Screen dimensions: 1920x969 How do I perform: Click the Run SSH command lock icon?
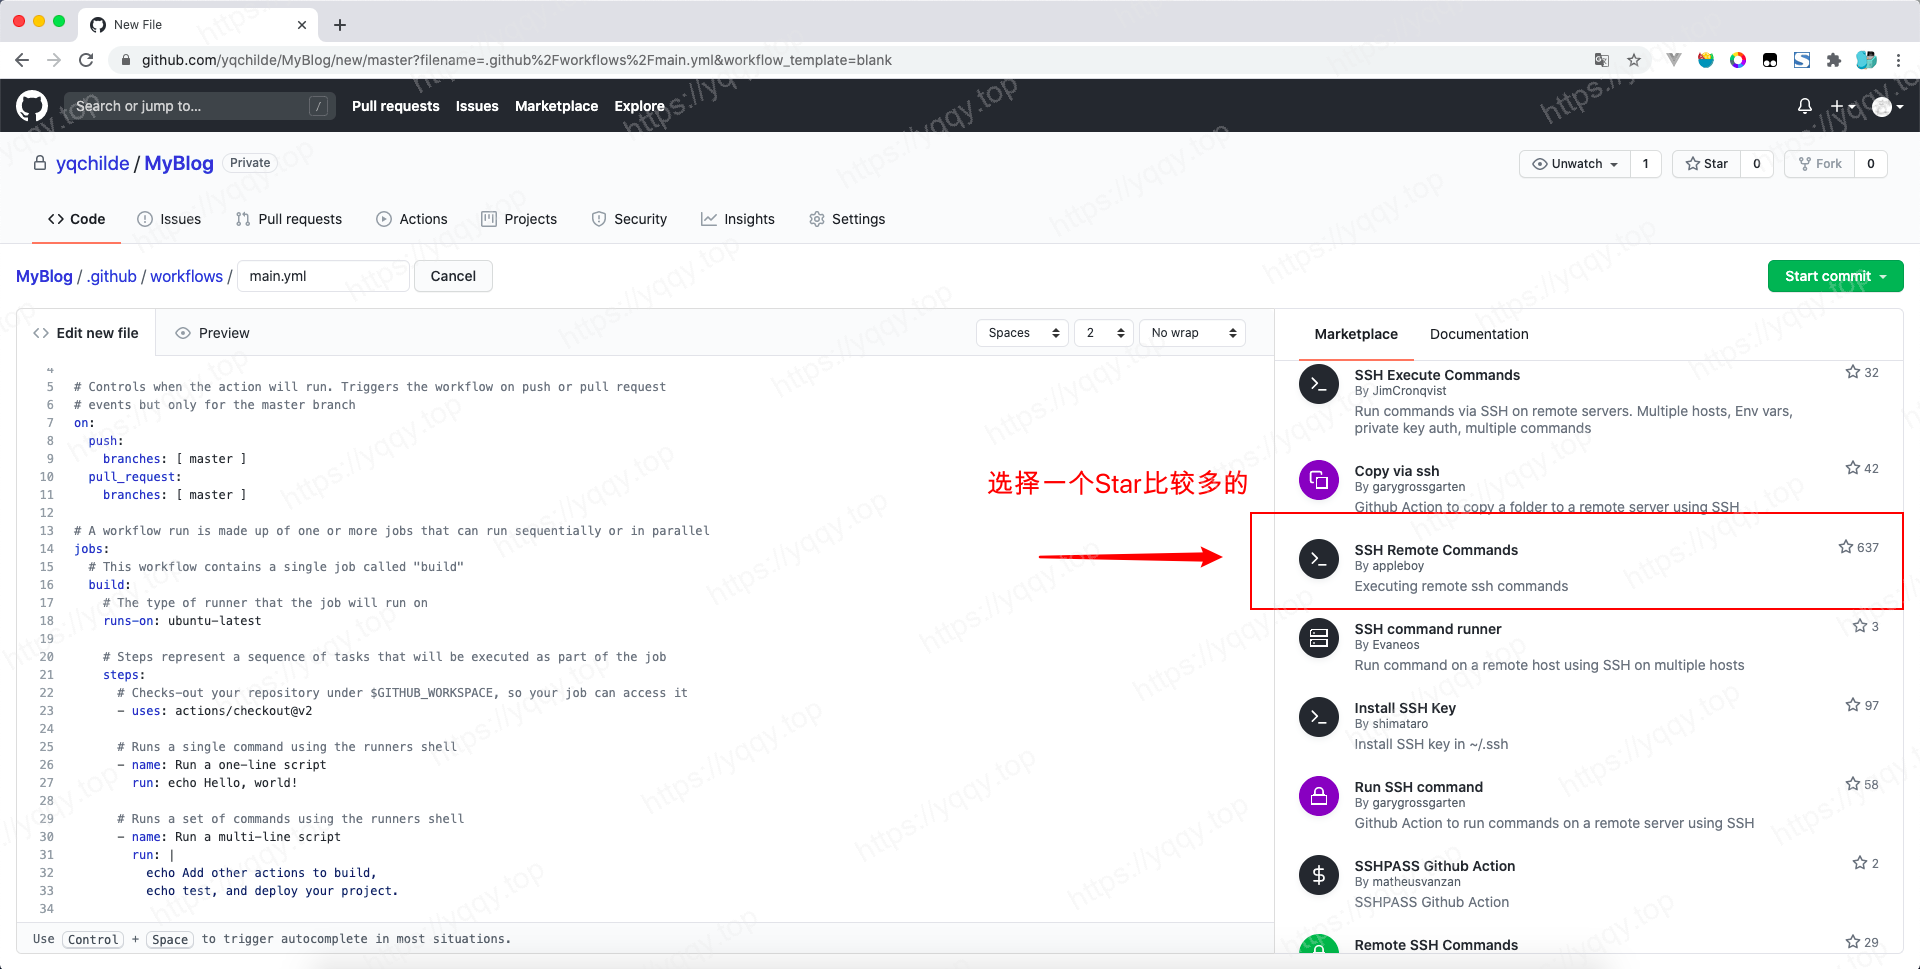point(1318,796)
